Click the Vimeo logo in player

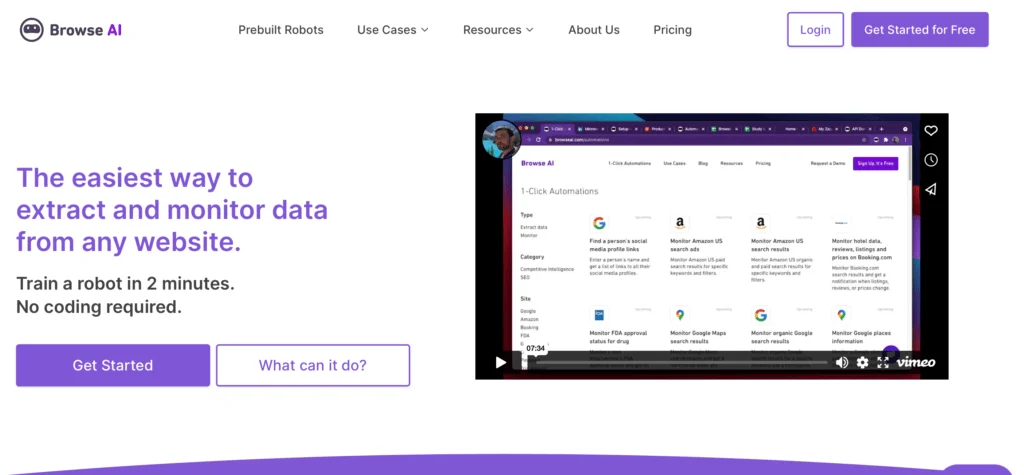tap(916, 362)
